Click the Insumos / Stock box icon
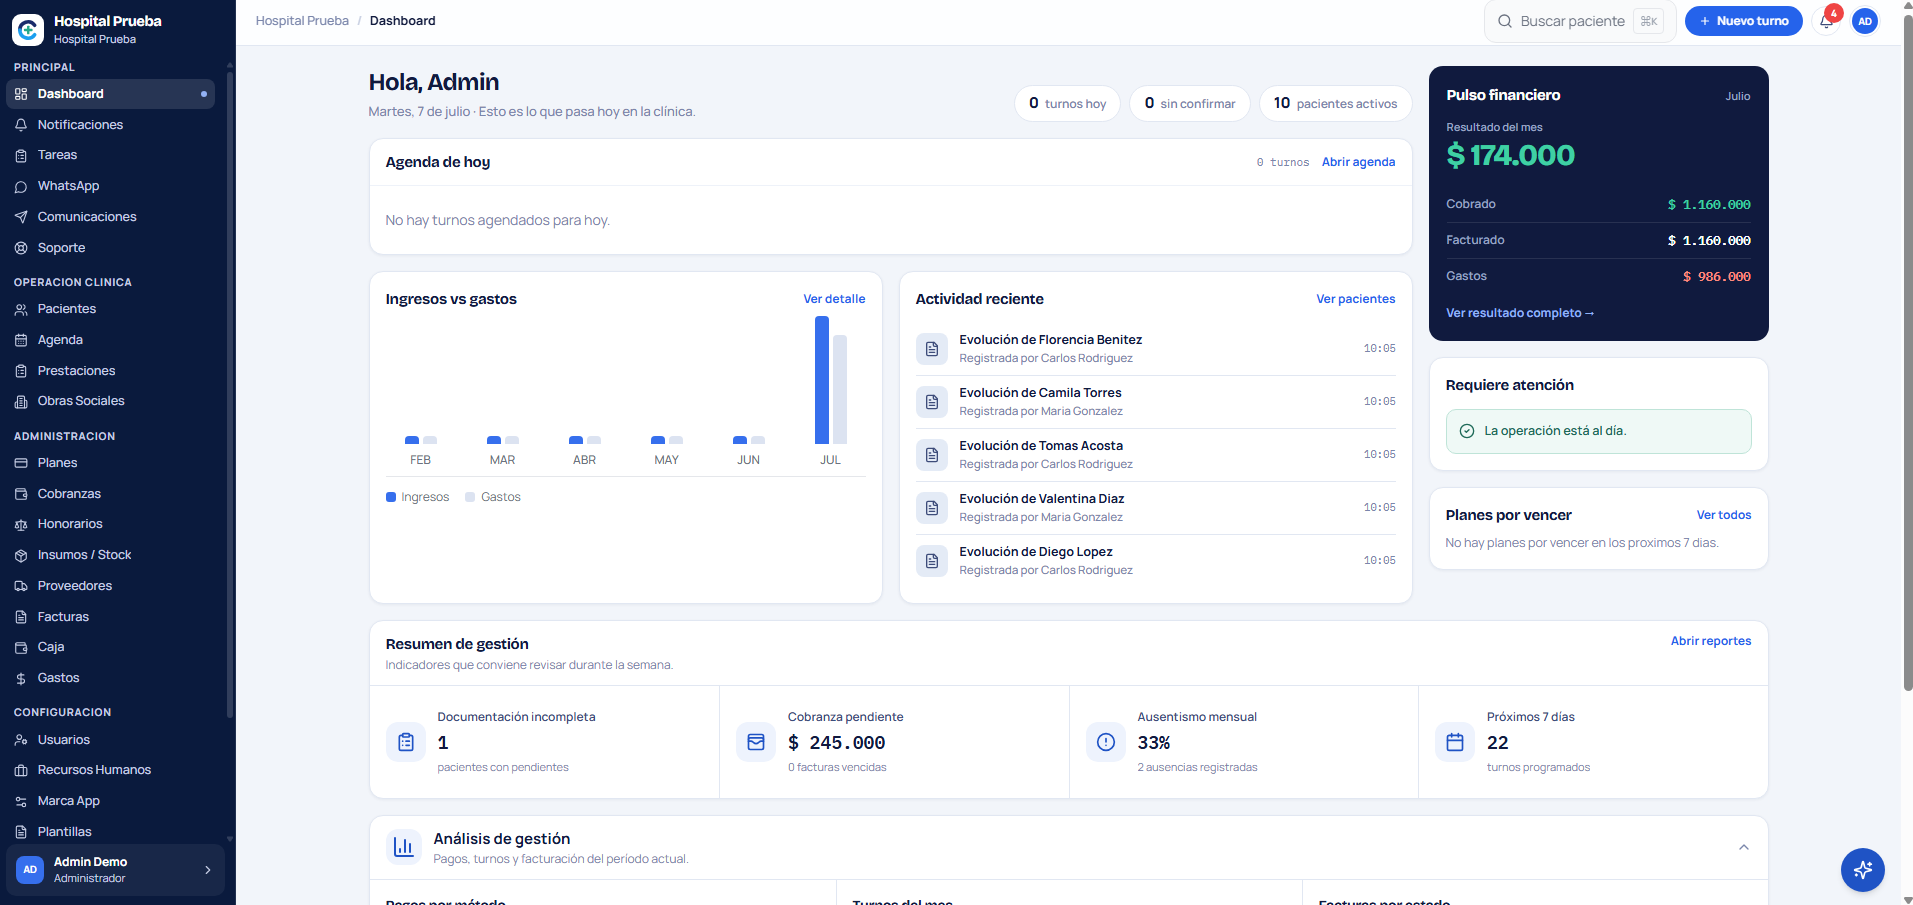 (x=21, y=555)
